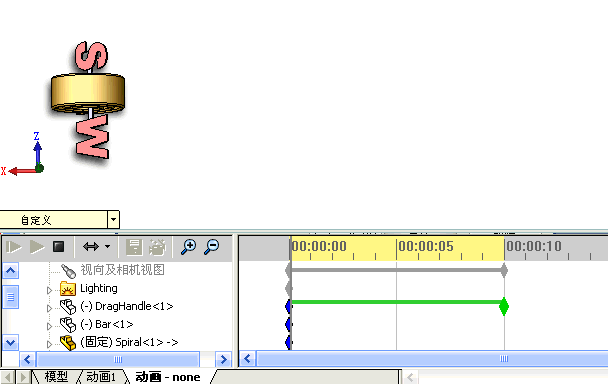
Task: Click the timeline horizontal scrollbar thumb
Action: (x=432, y=359)
